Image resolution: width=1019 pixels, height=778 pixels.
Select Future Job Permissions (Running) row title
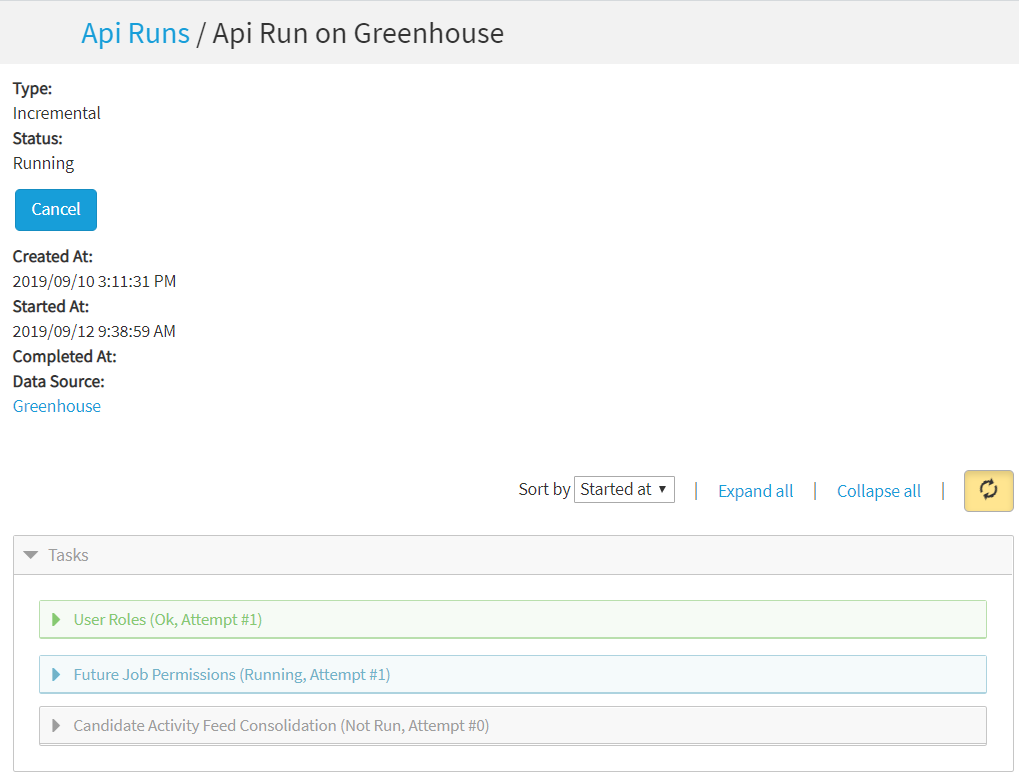click(231, 675)
